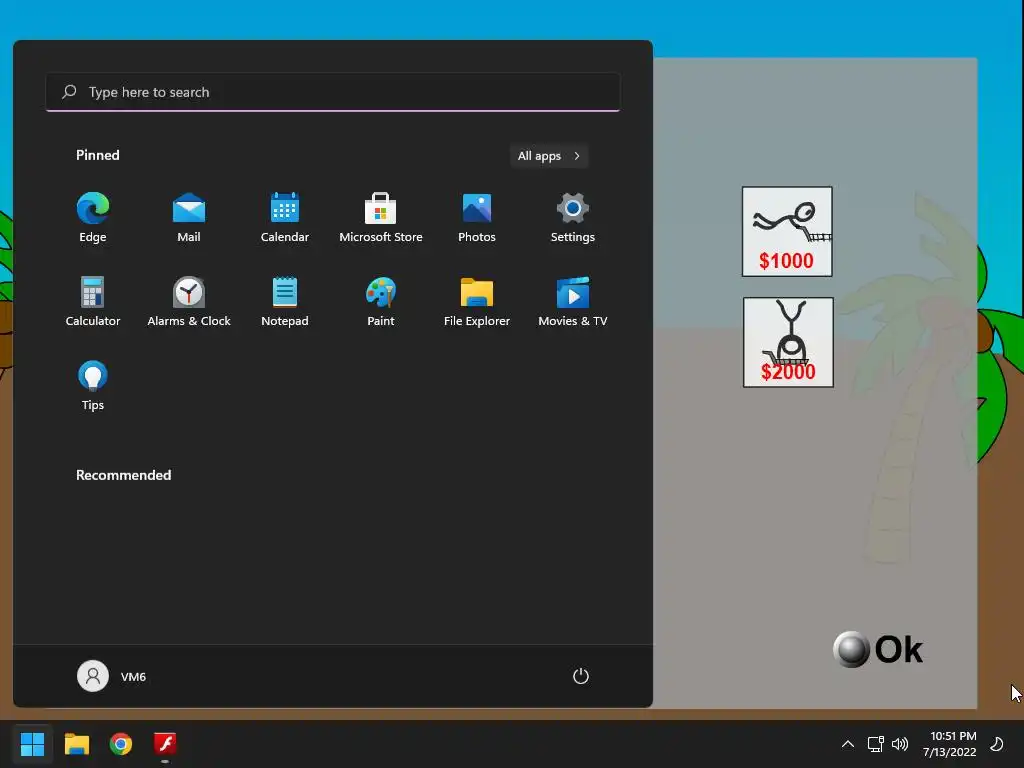1024x768 pixels.
Task: Open clock and date flyout
Action: click(x=950, y=743)
